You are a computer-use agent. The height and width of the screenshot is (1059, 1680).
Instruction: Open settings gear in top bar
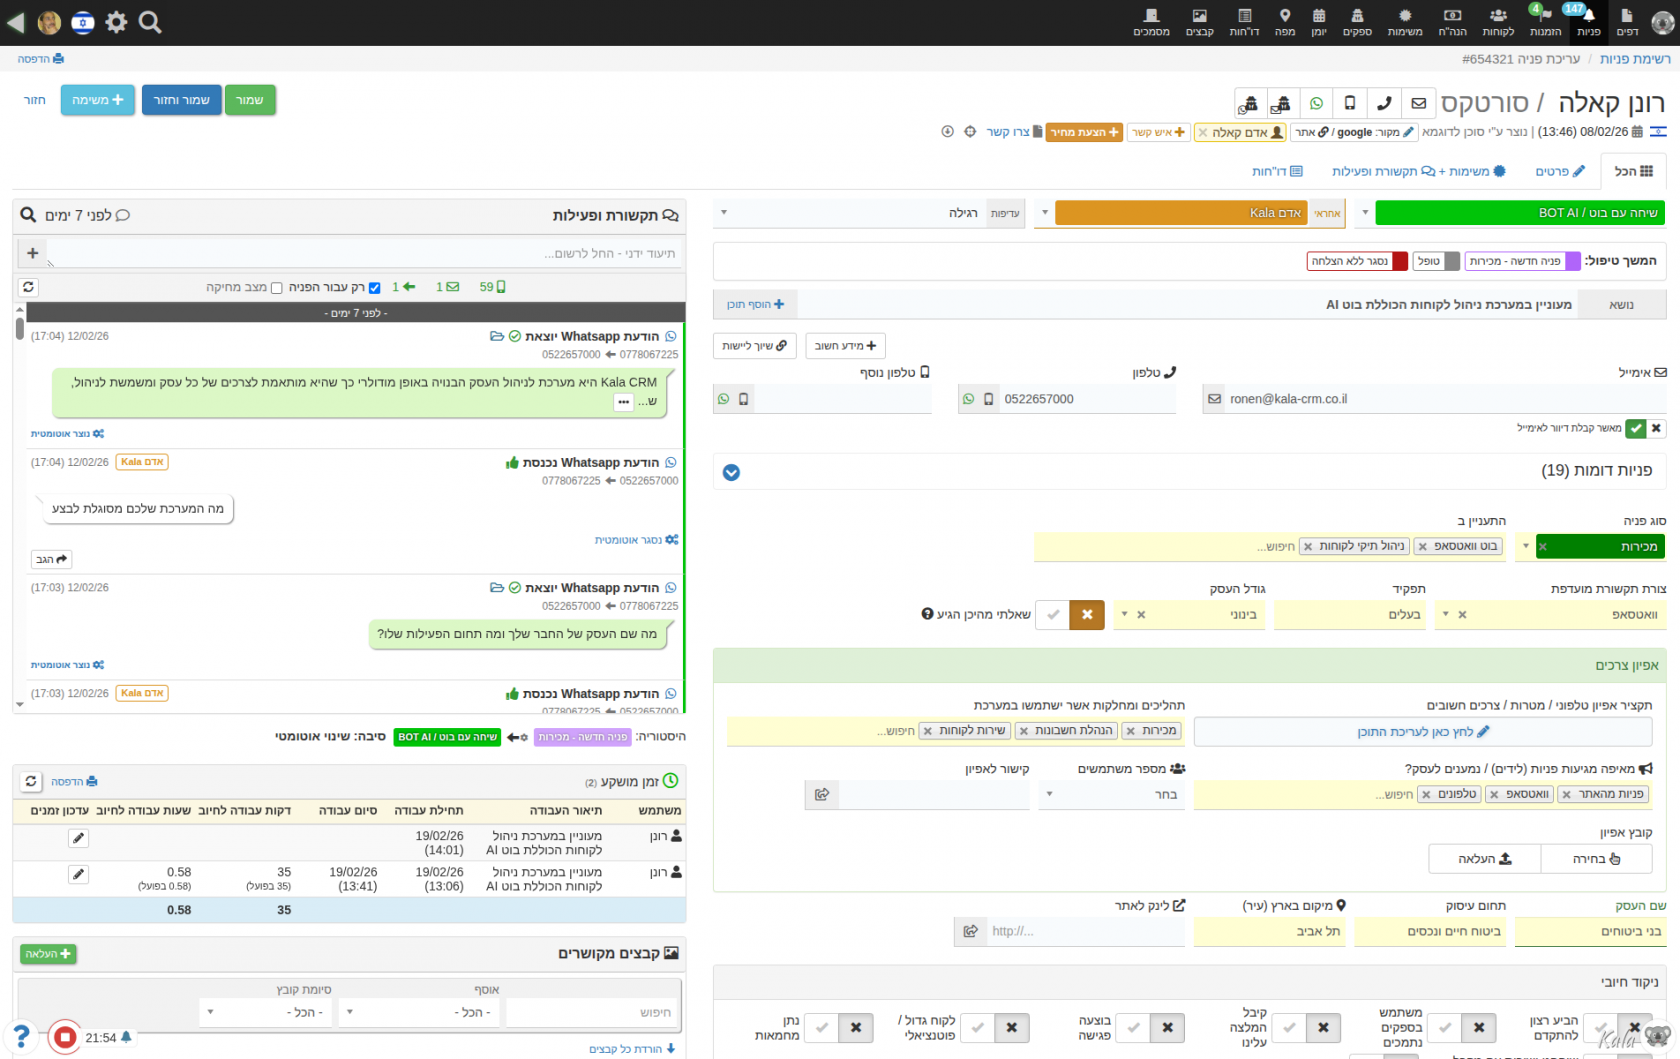pyautogui.click(x=116, y=22)
